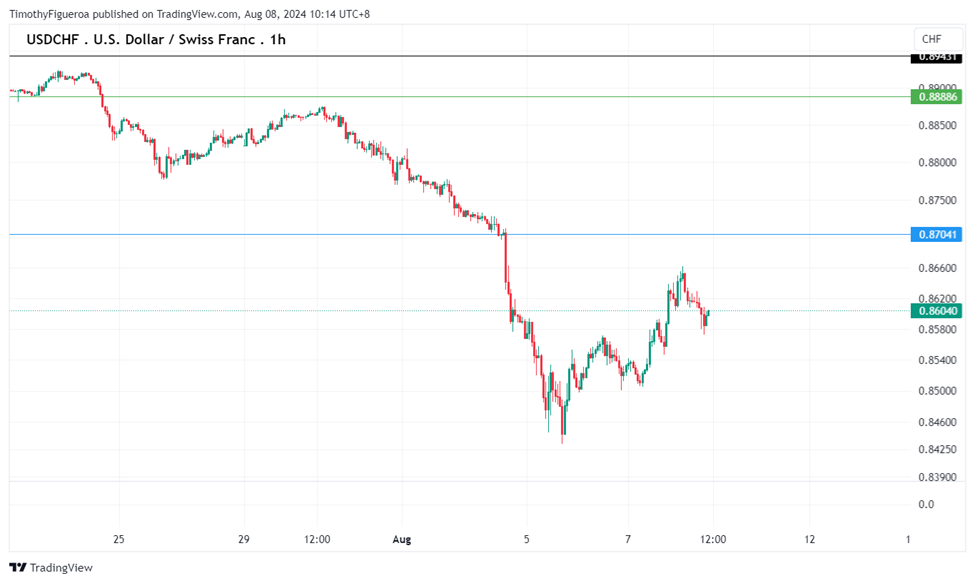Viewport: 975px width, 583px height.
Task: Click the 0.84250 price scale value
Action: point(939,449)
